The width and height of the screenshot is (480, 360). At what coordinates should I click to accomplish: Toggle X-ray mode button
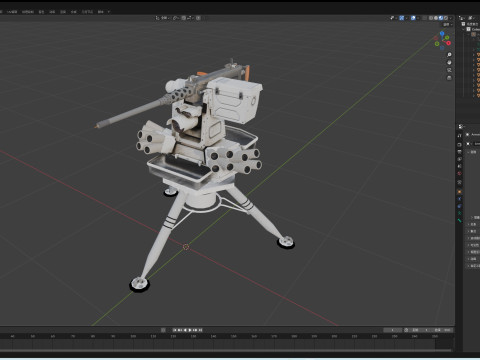[x=424, y=18]
